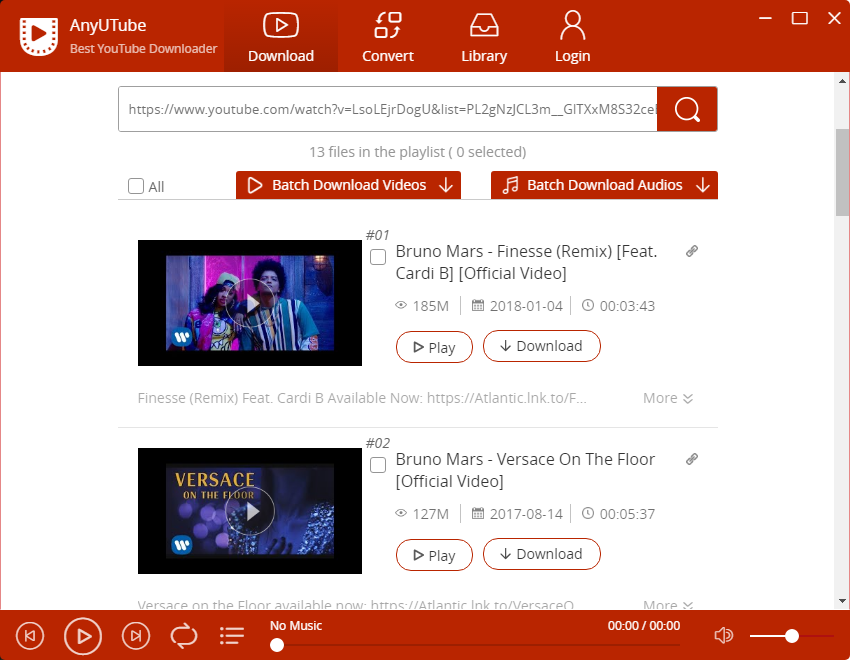Download Versace On The Floor video
The height and width of the screenshot is (660, 850).
click(x=542, y=554)
